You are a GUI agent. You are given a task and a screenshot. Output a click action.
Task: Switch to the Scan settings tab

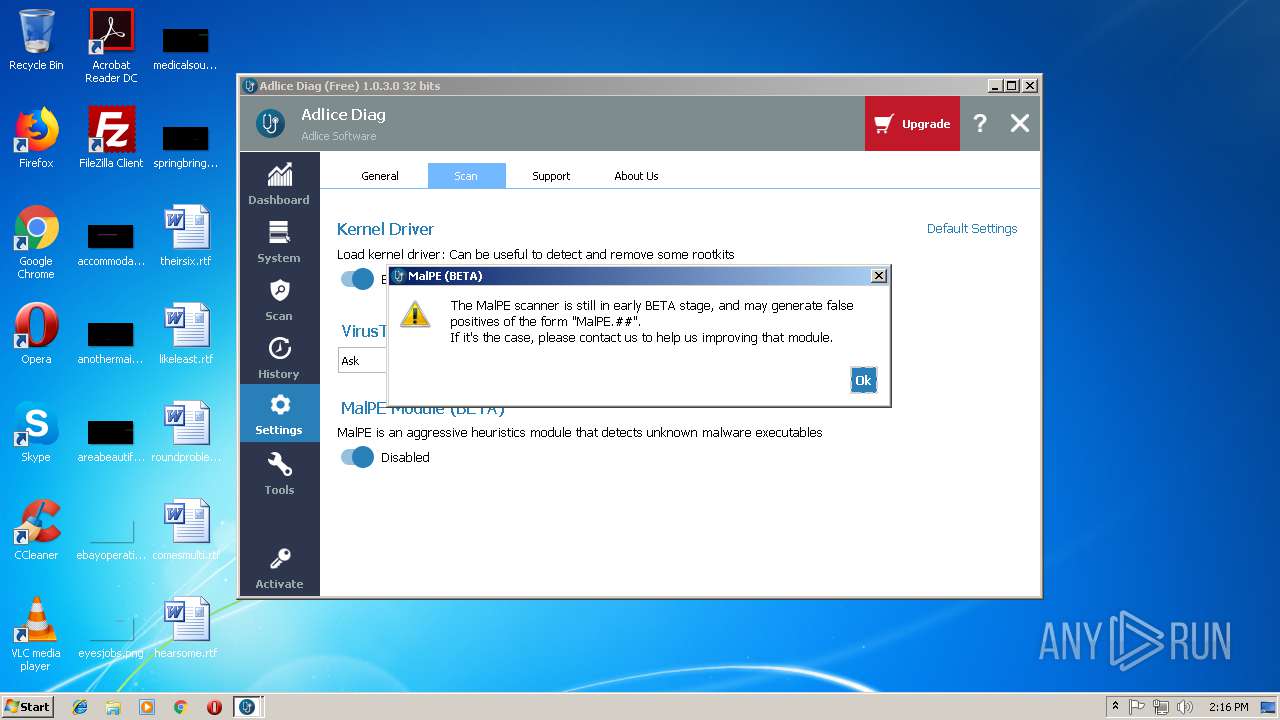click(x=466, y=176)
